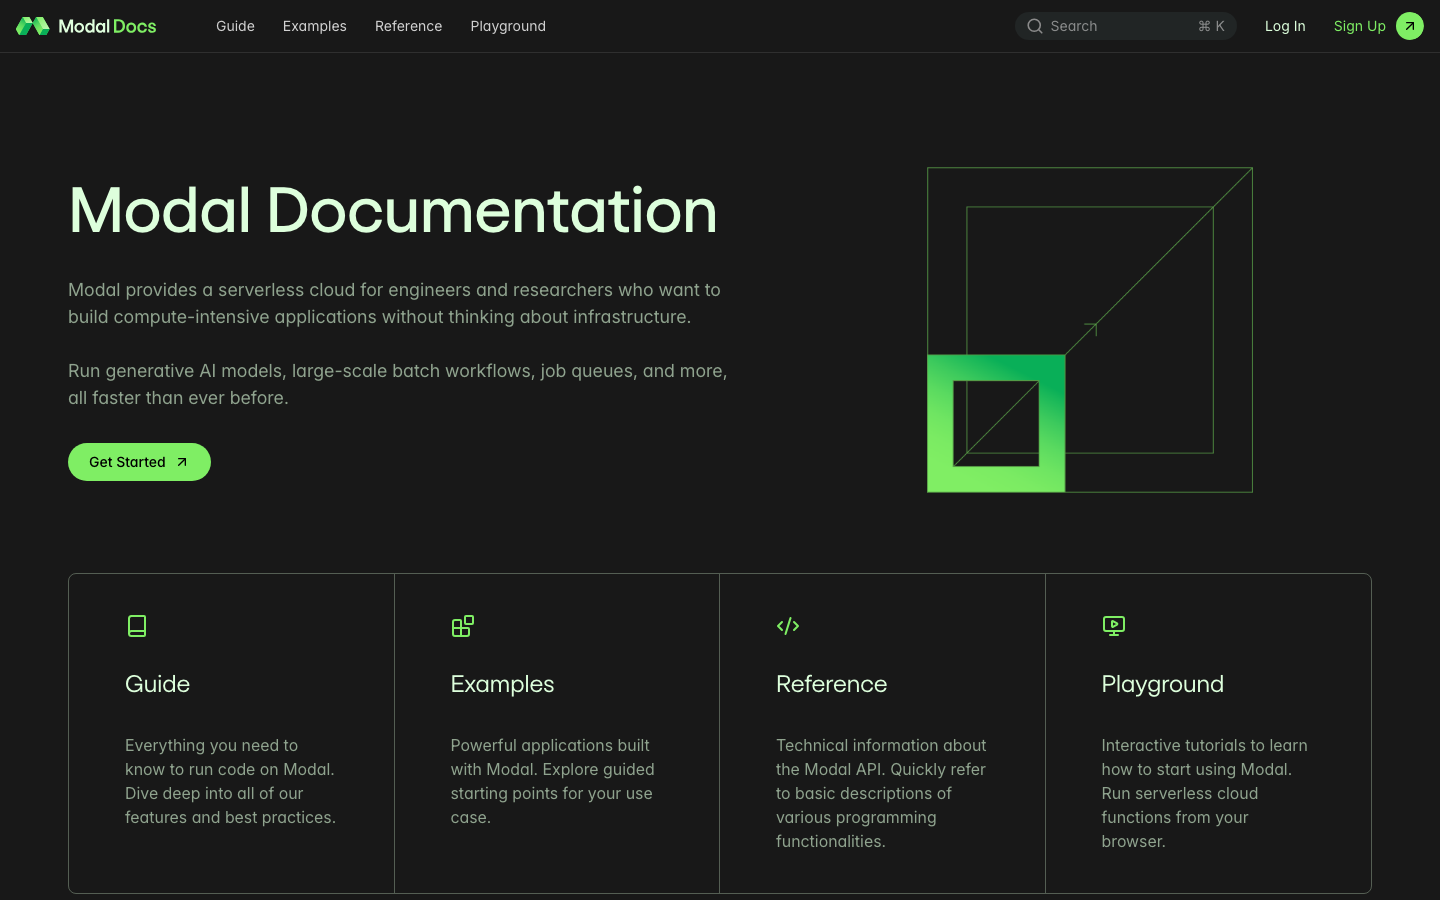Image resolution: width=1440 pixels, height=900 pixels.
Task: Click the code brackets icon on Reference card
Action: (x=788, y=626)
